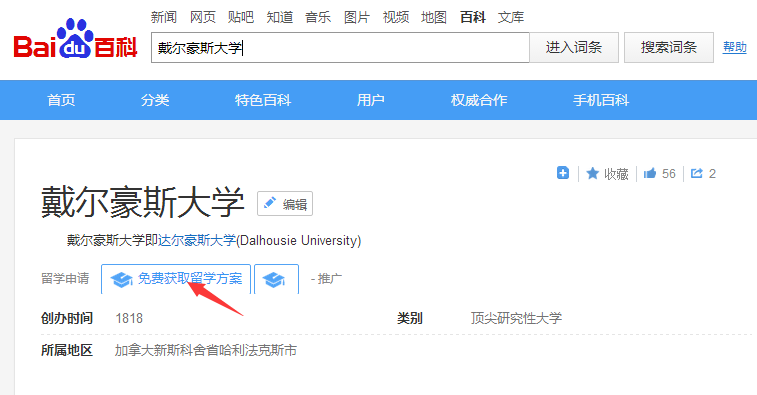
Task: Open 权威合作 in the blue navbar
Action: tap(479, 100)
